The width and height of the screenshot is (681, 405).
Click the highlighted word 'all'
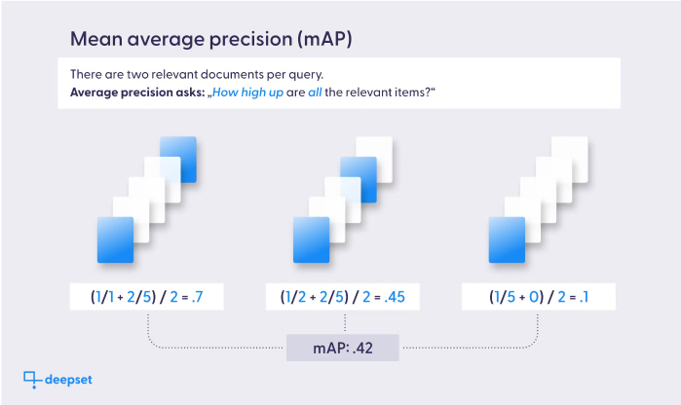coord(315,92)
